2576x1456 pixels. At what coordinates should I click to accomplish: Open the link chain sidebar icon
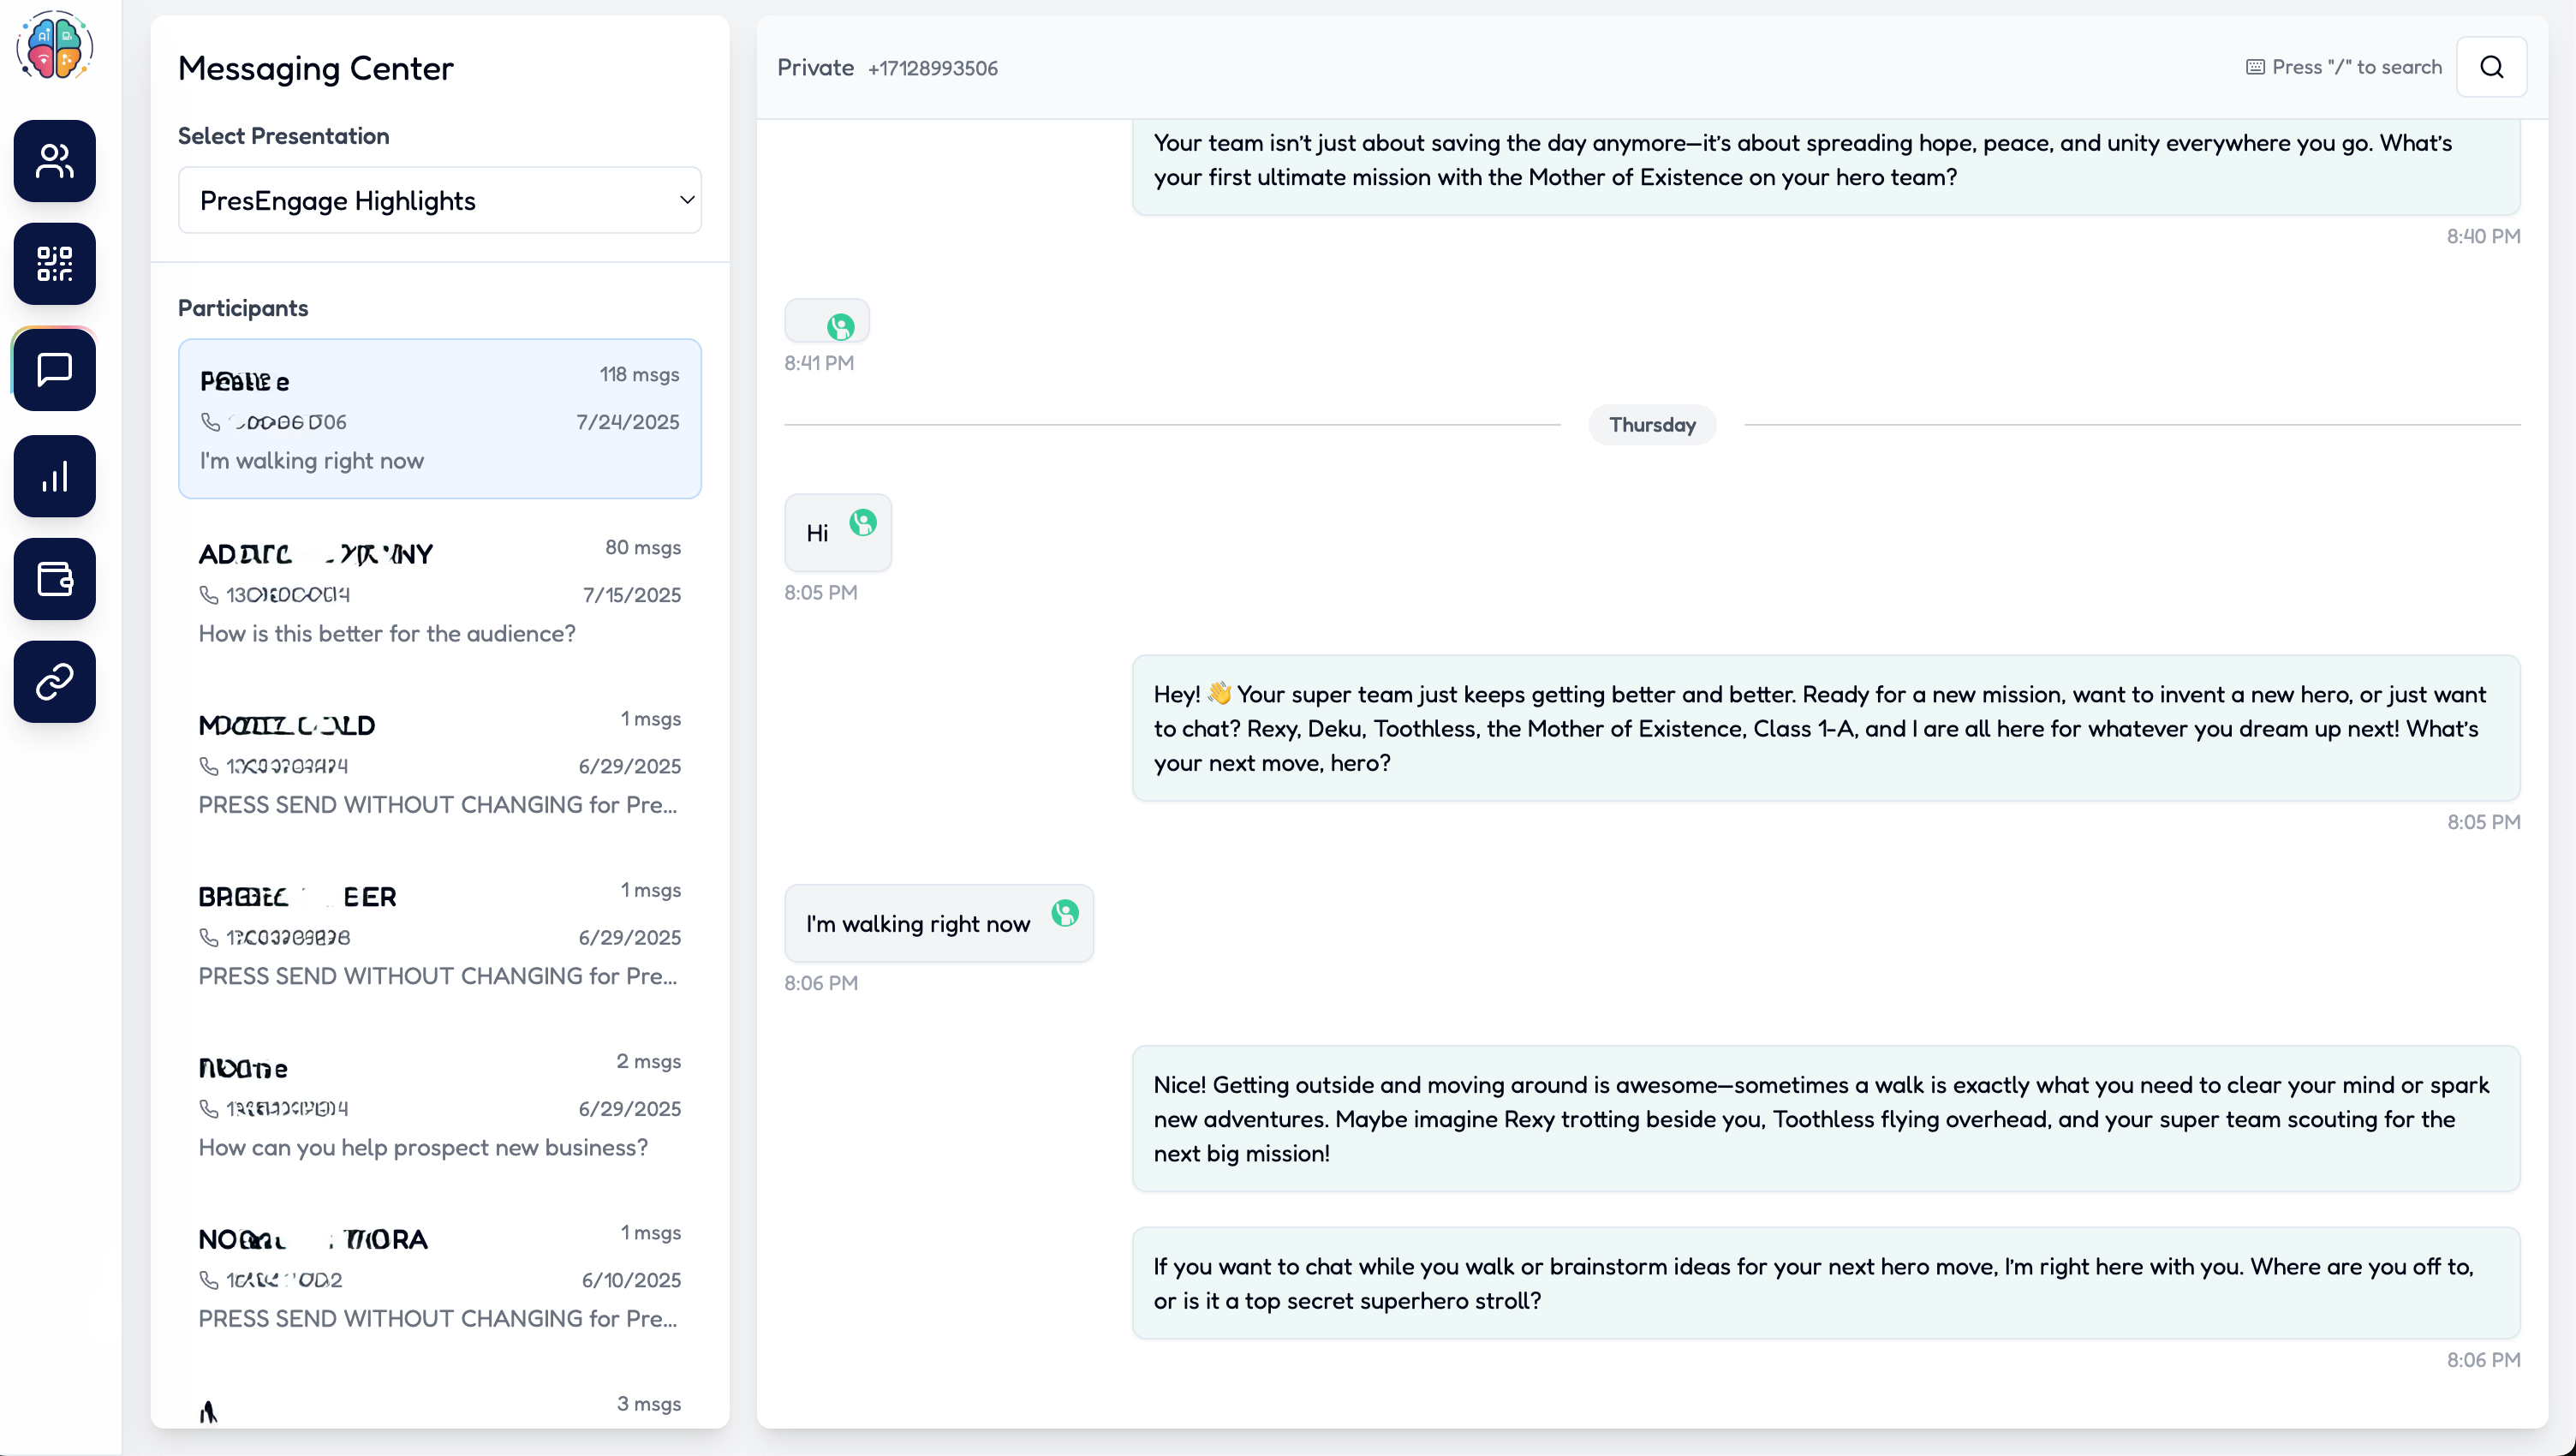[x=54, y=682]
